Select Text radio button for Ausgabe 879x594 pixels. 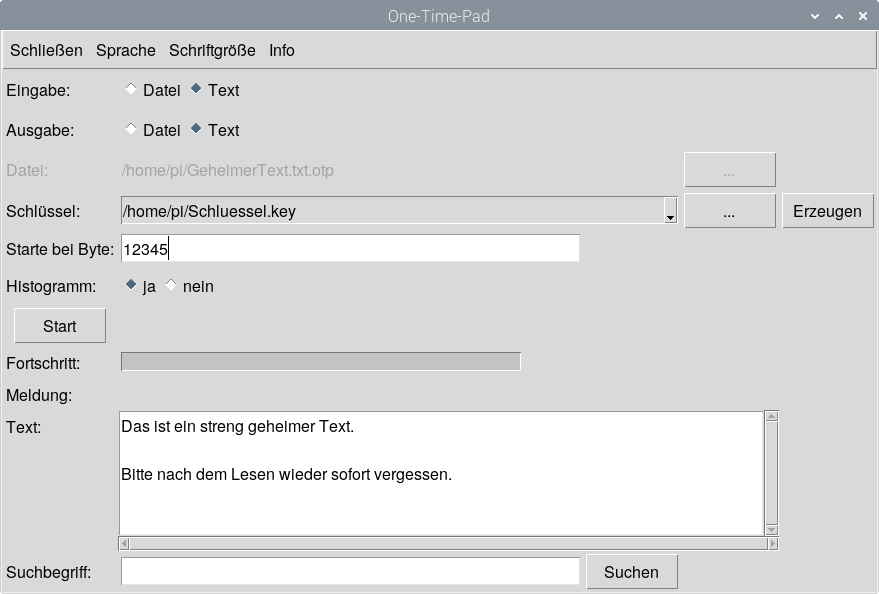pyautogui.click(x=196, y=130)
